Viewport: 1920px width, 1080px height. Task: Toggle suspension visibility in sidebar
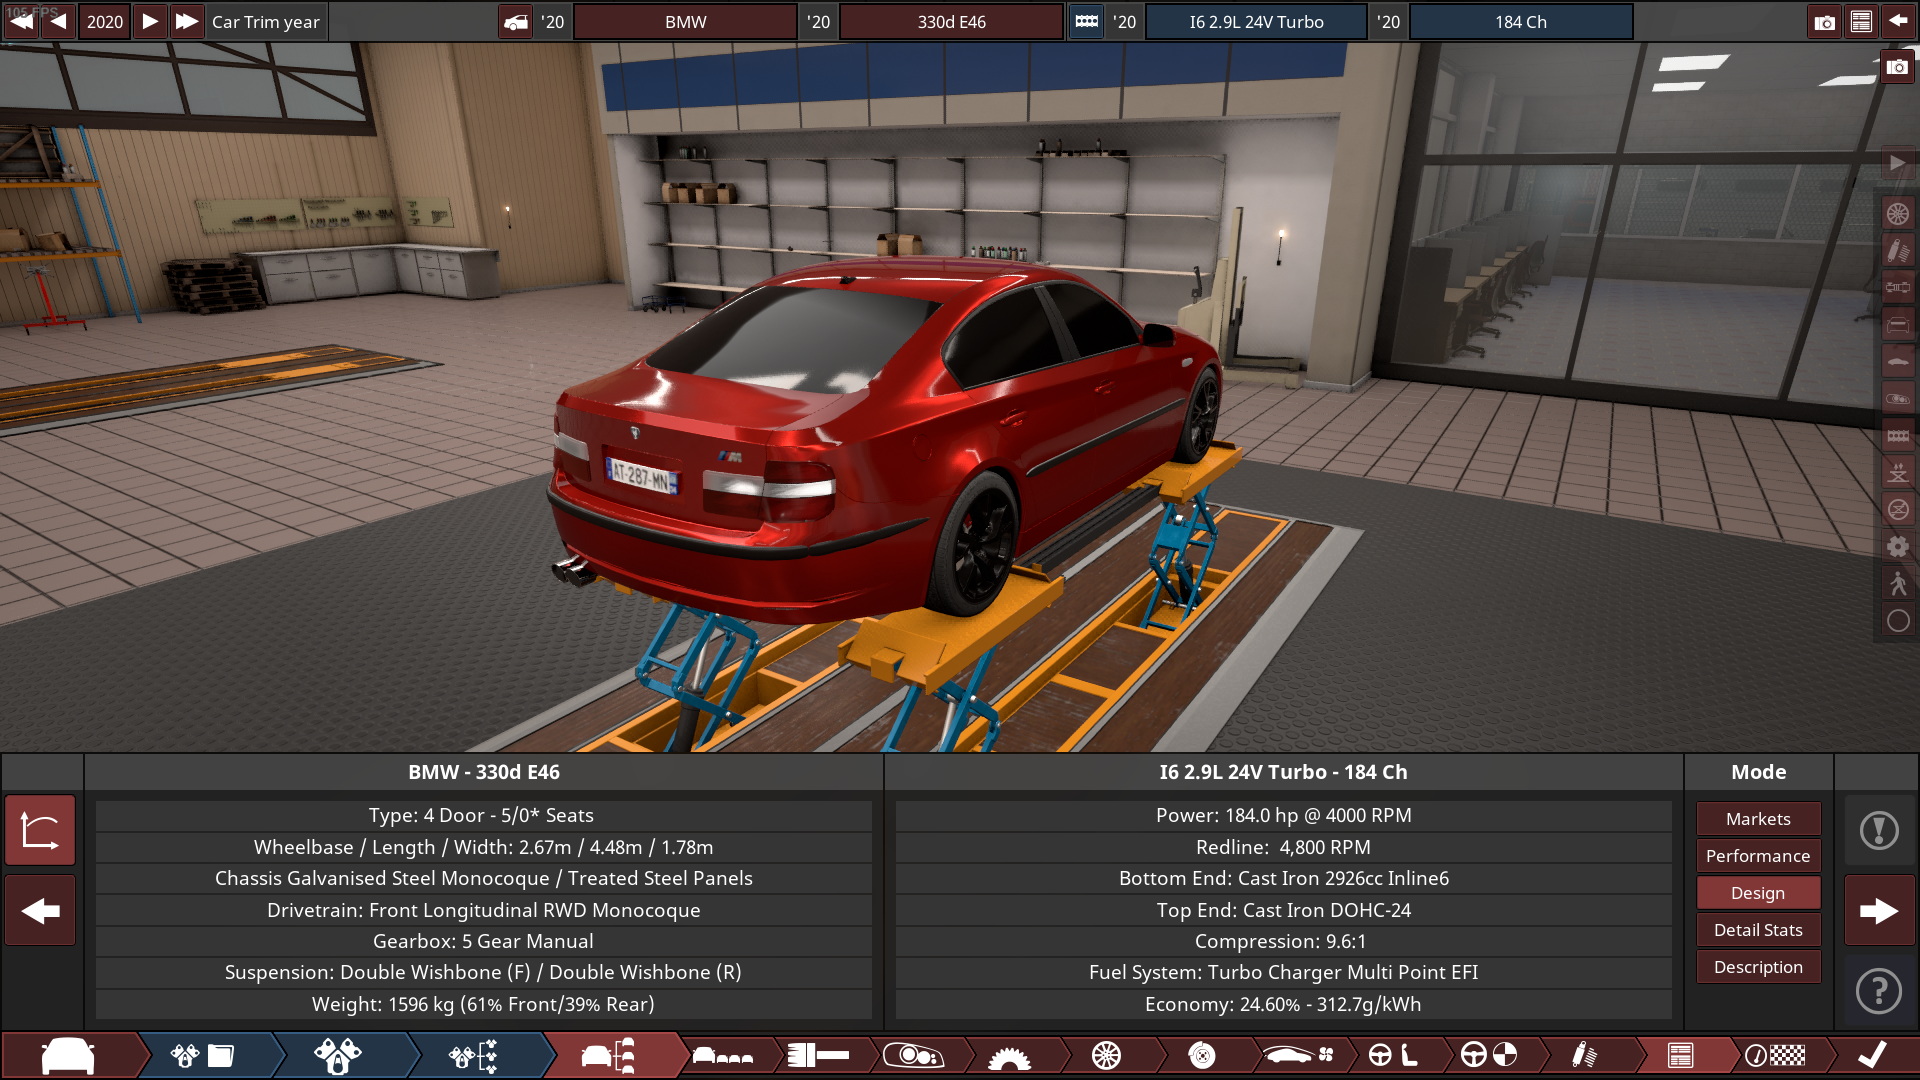pos(1897,250)
